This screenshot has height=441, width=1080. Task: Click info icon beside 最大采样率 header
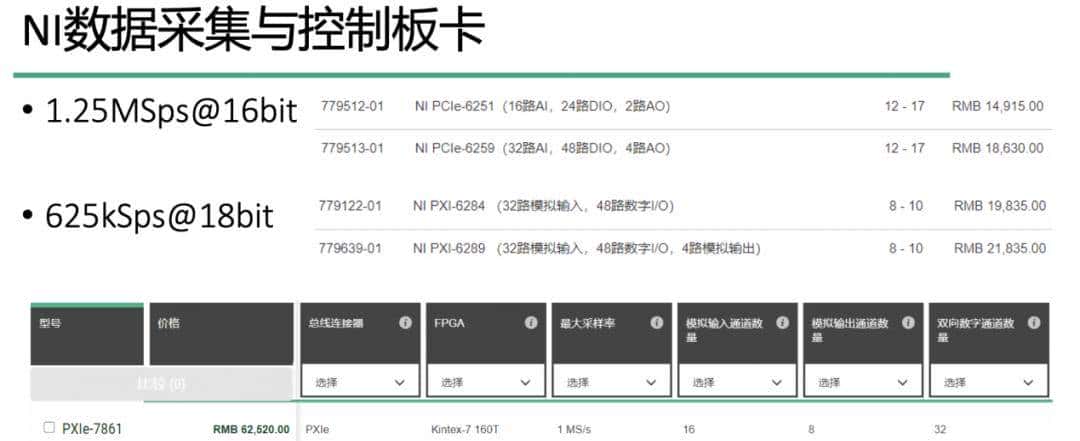(x=656, y=322)
